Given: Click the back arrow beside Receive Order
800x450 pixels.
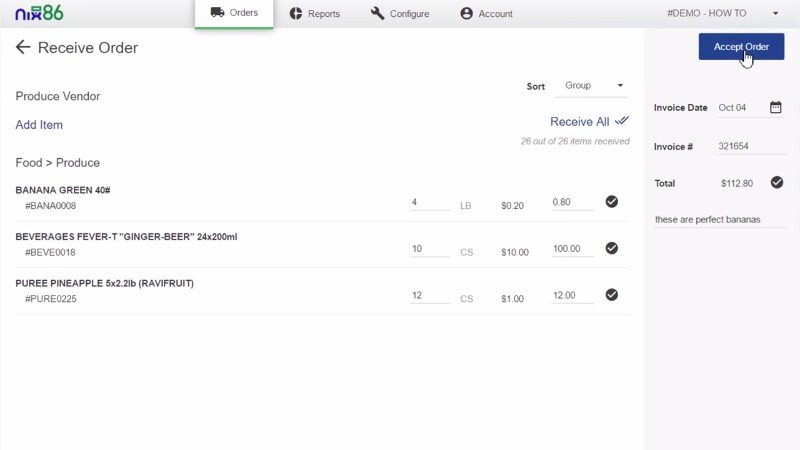Looking at the screenshot, I should (x=23, y=48).
